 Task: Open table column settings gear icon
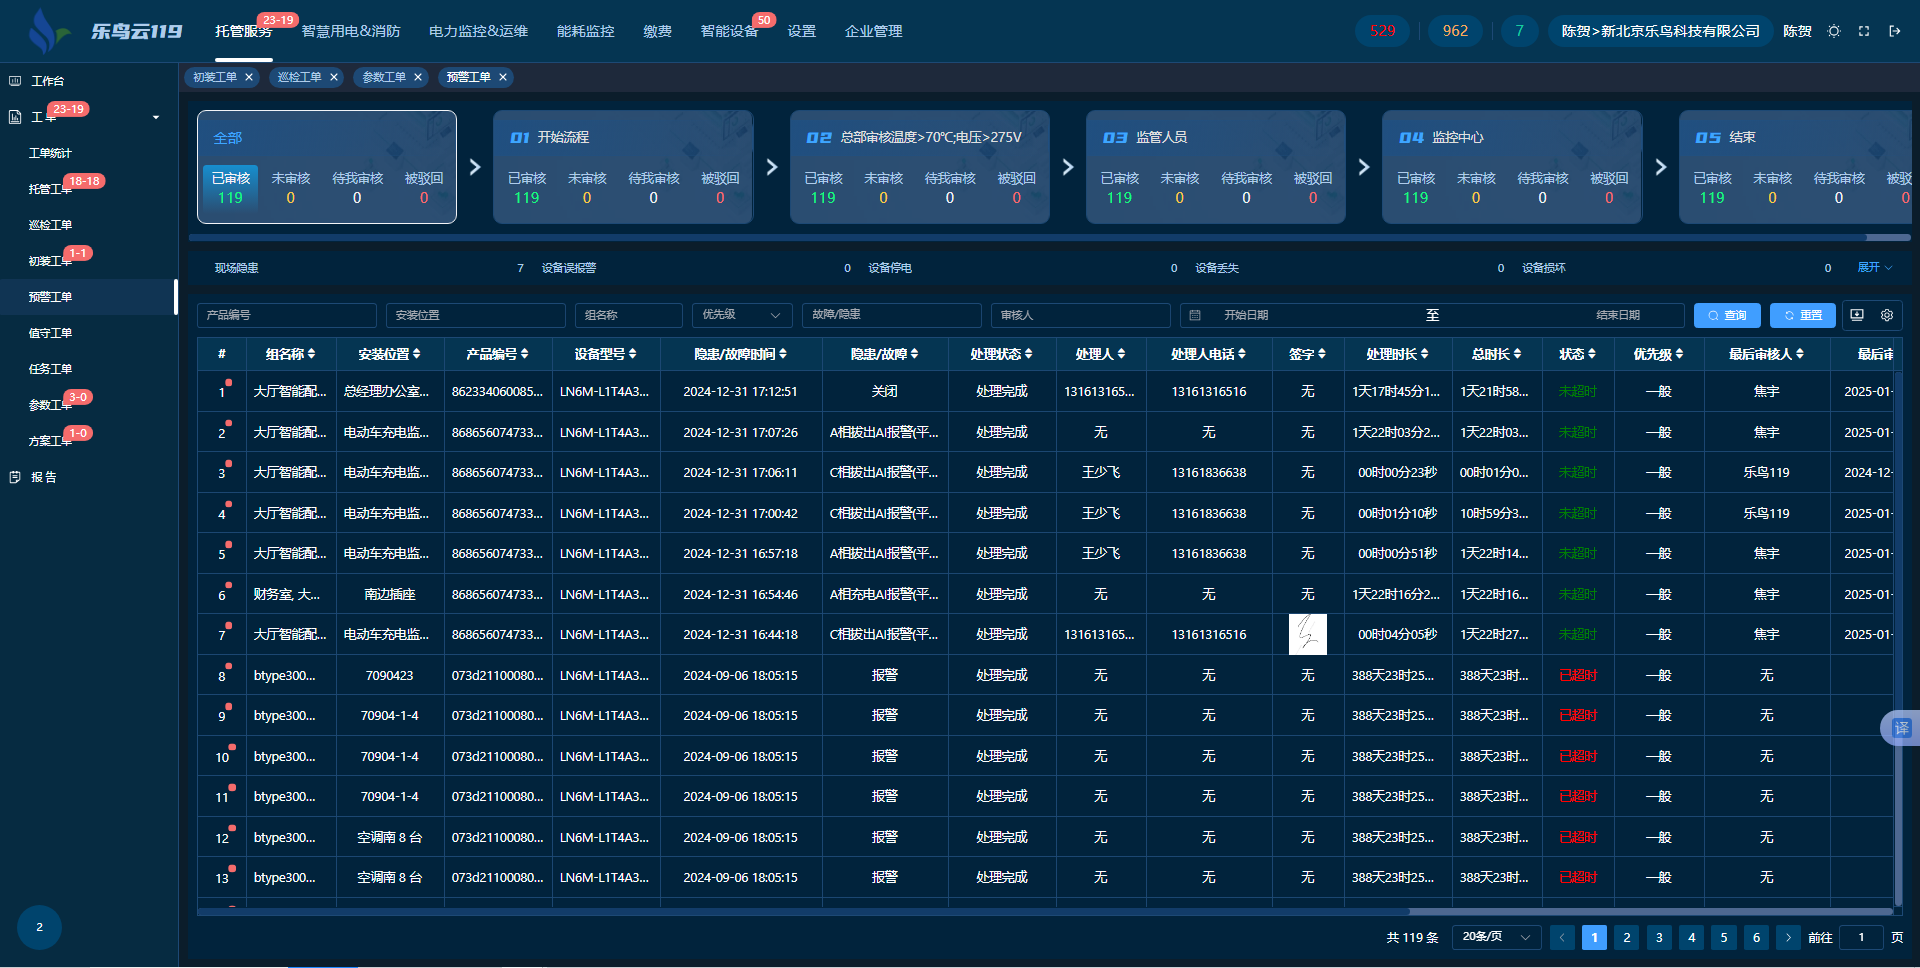click(x=1887, y=315)
